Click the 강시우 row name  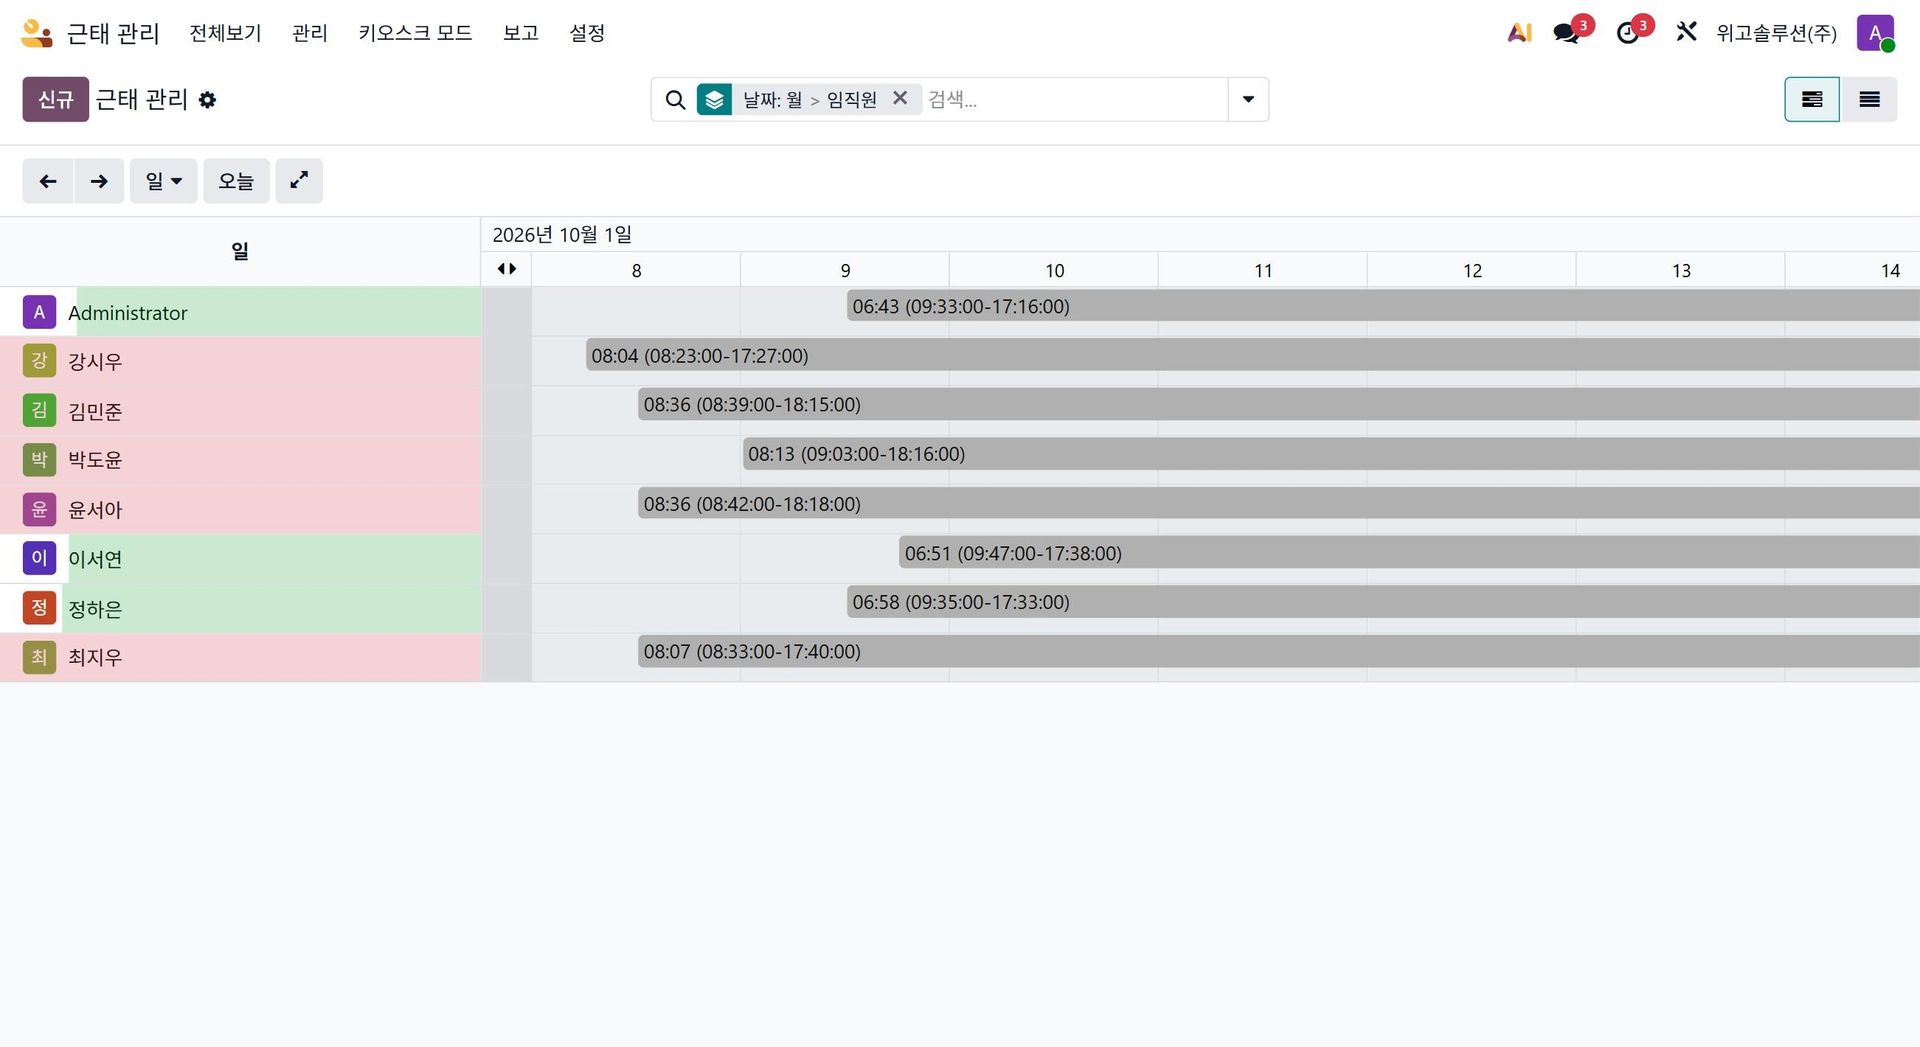point(95,362)
